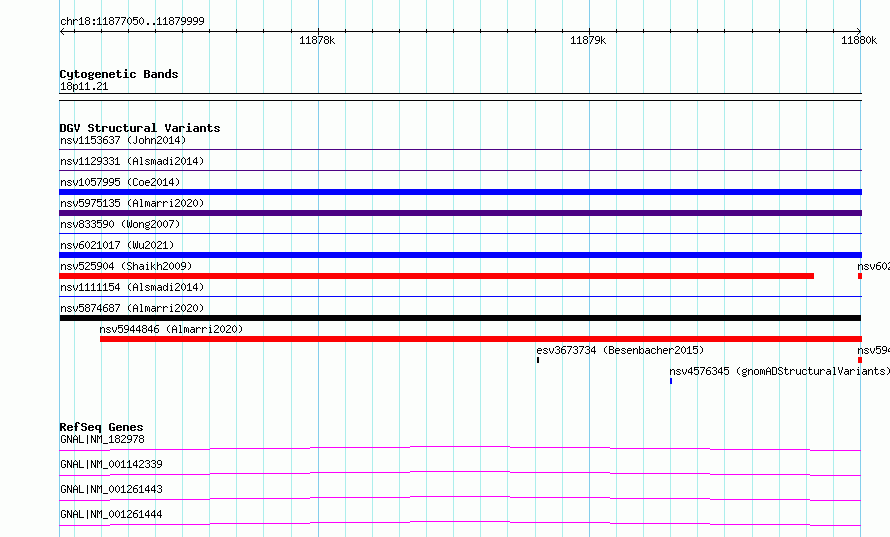Click the 11879k ruler tick label
This screenshot has width=890, height=537.
click(588, 40)
